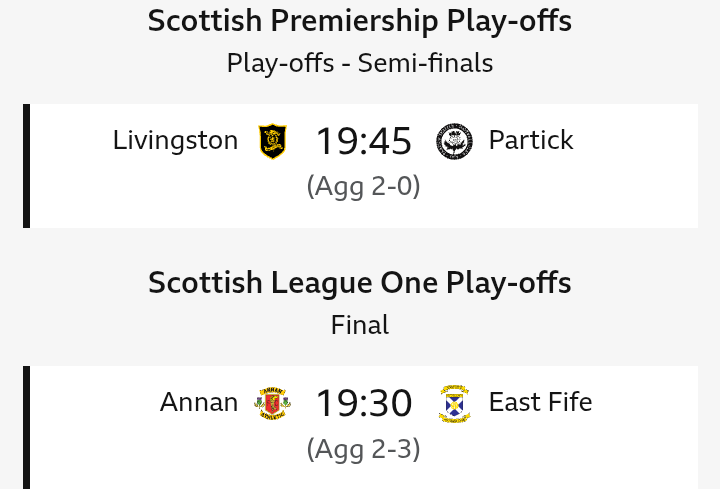
Task: Select the Partick team name
Action: [x=531, y=140]
